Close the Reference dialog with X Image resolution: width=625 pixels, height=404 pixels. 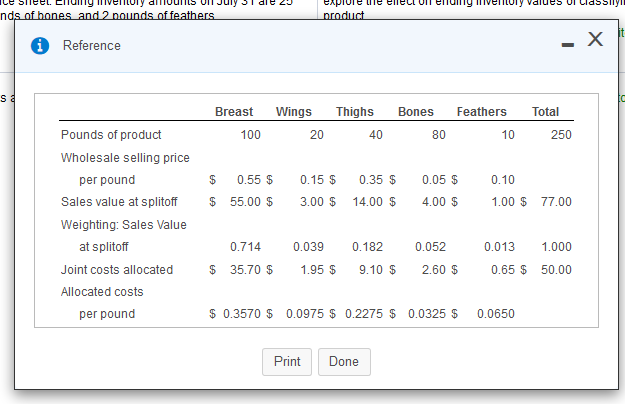tap(595, 39)
